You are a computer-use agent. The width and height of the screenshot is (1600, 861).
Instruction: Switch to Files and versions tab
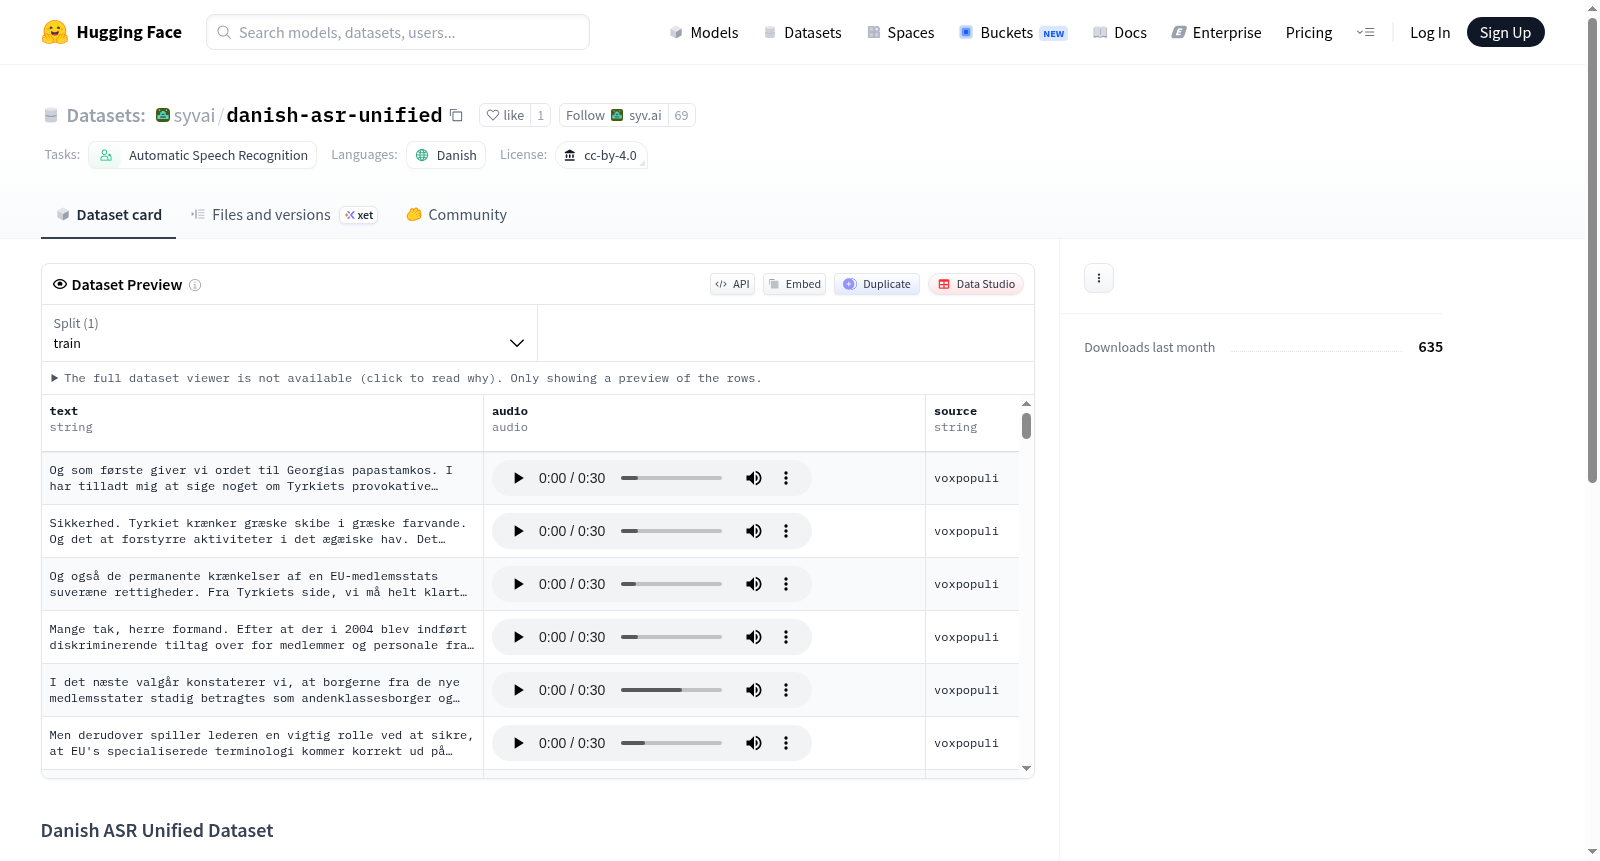(x=284, y=215)
